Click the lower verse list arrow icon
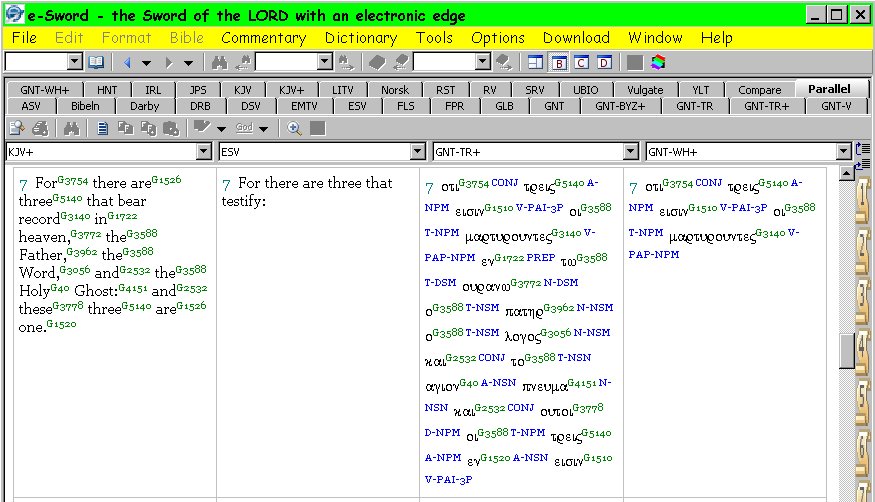The height and width of the screenshot is (502, 875). pyautogui.click(x=863, y=164)
